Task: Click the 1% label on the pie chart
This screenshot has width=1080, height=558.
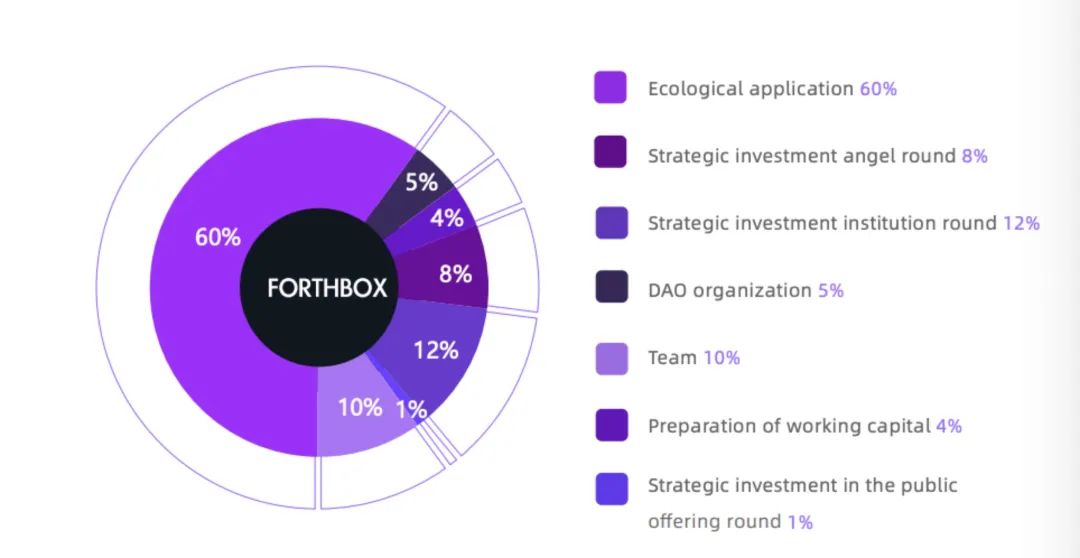Action: (411, 409)
